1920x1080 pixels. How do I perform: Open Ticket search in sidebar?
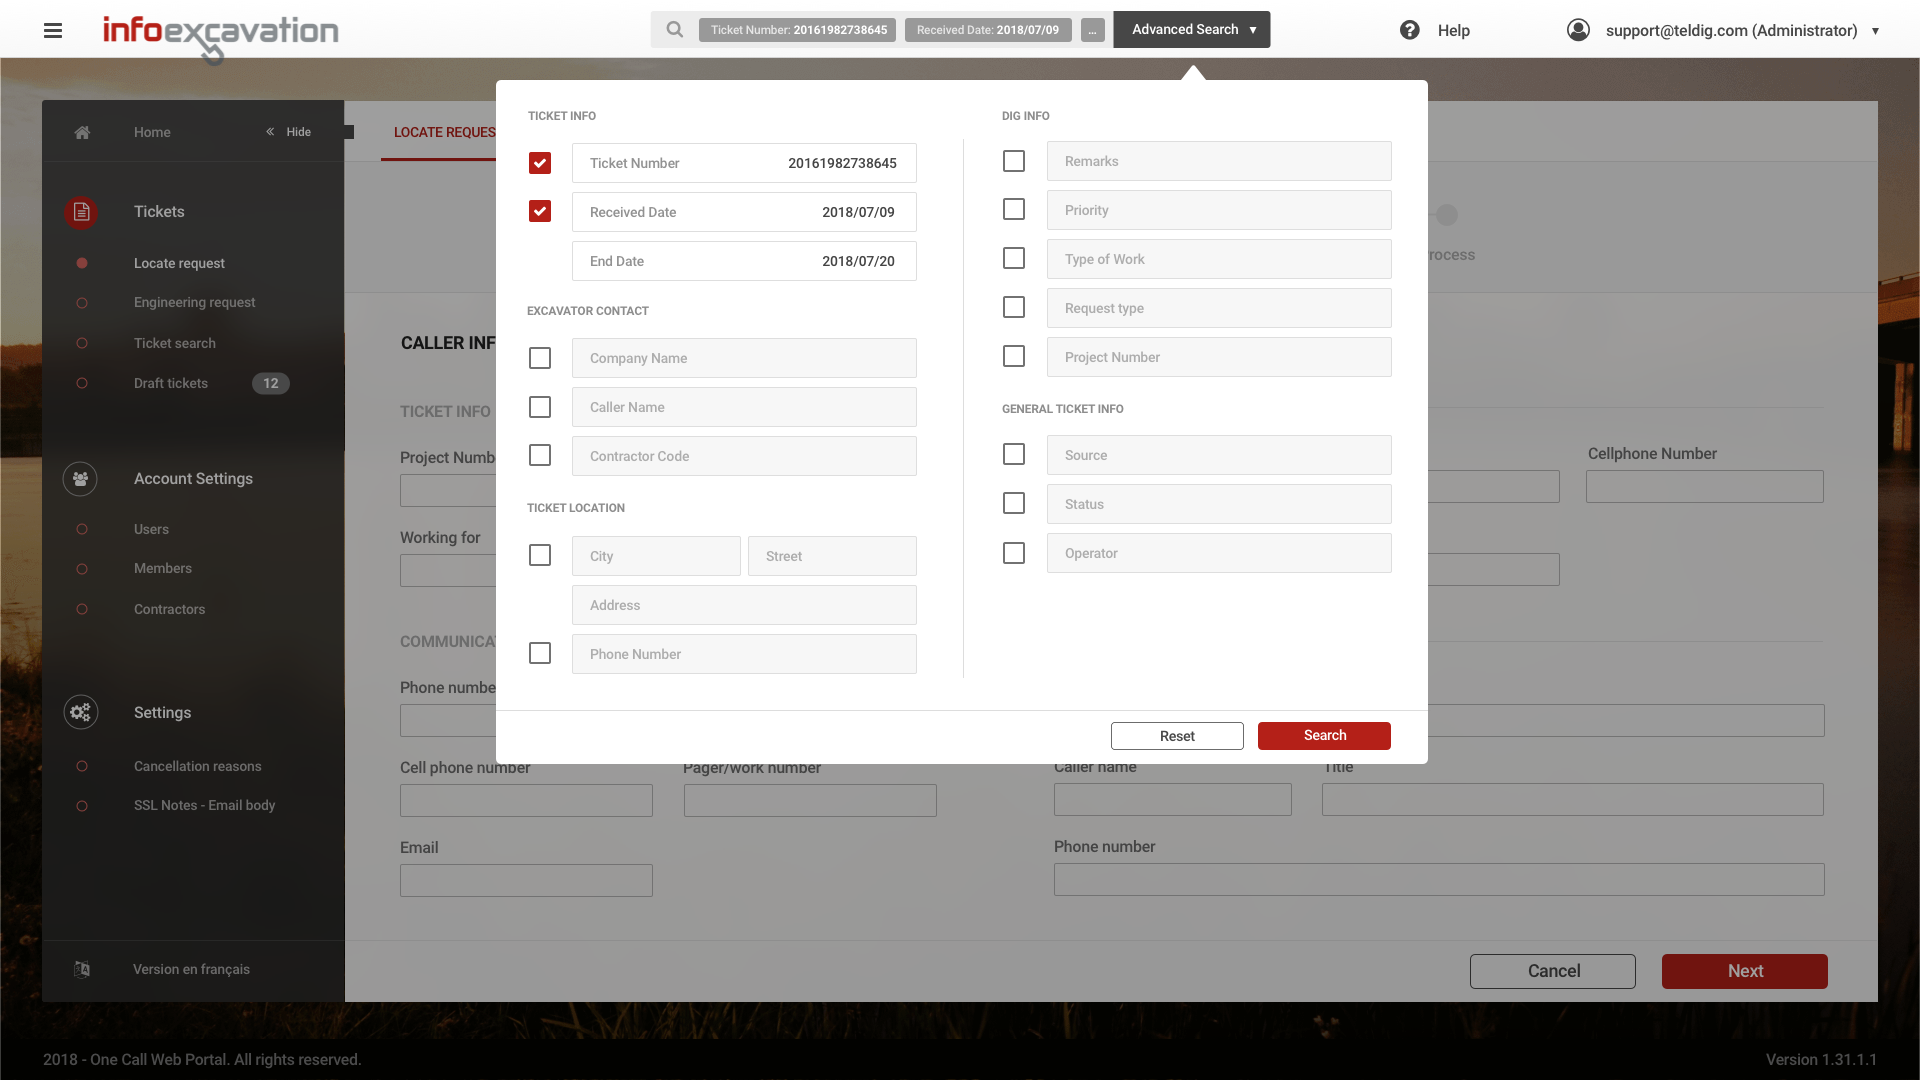coord(174,343)
